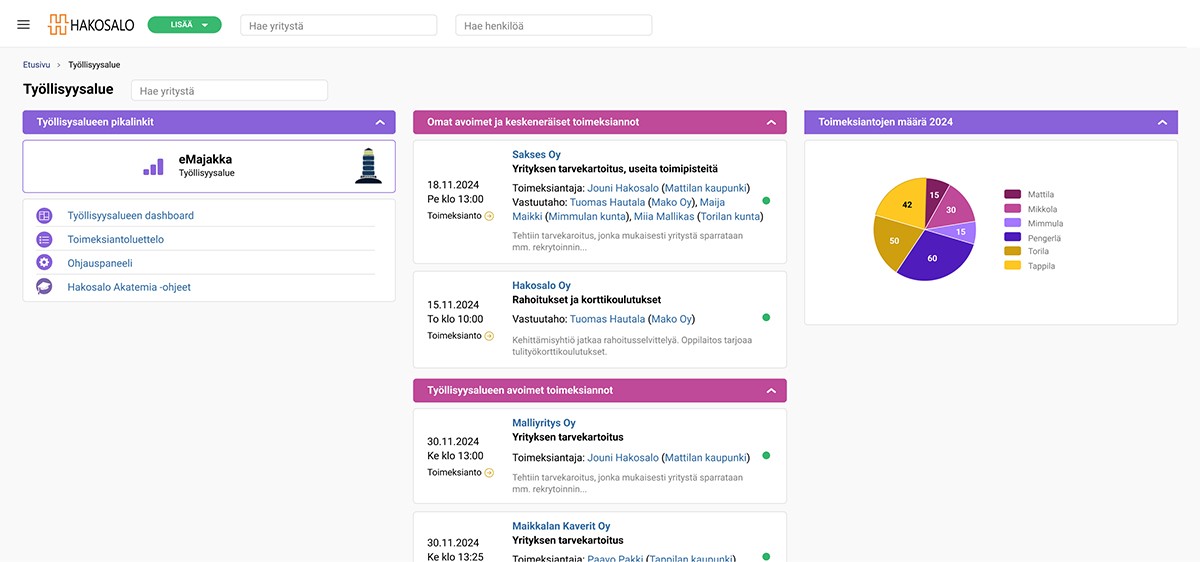This screenshot has width=1200, height=562.
Task: Focus the Hae yritystä field beside Työllisyysalue
Action: coord(230,90)
